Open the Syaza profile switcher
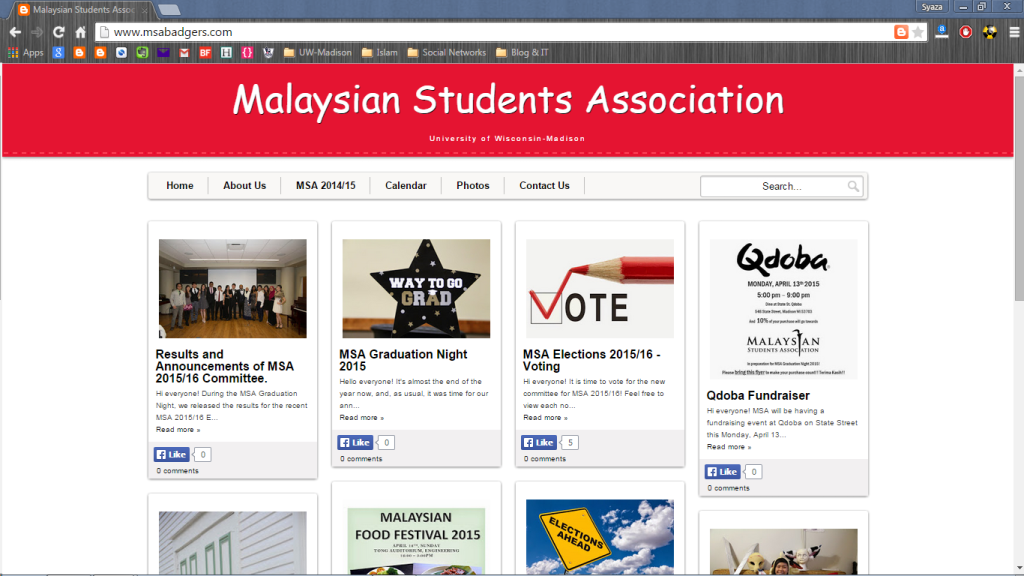This screenshot has width=1024, height=576. pos(932,7)
